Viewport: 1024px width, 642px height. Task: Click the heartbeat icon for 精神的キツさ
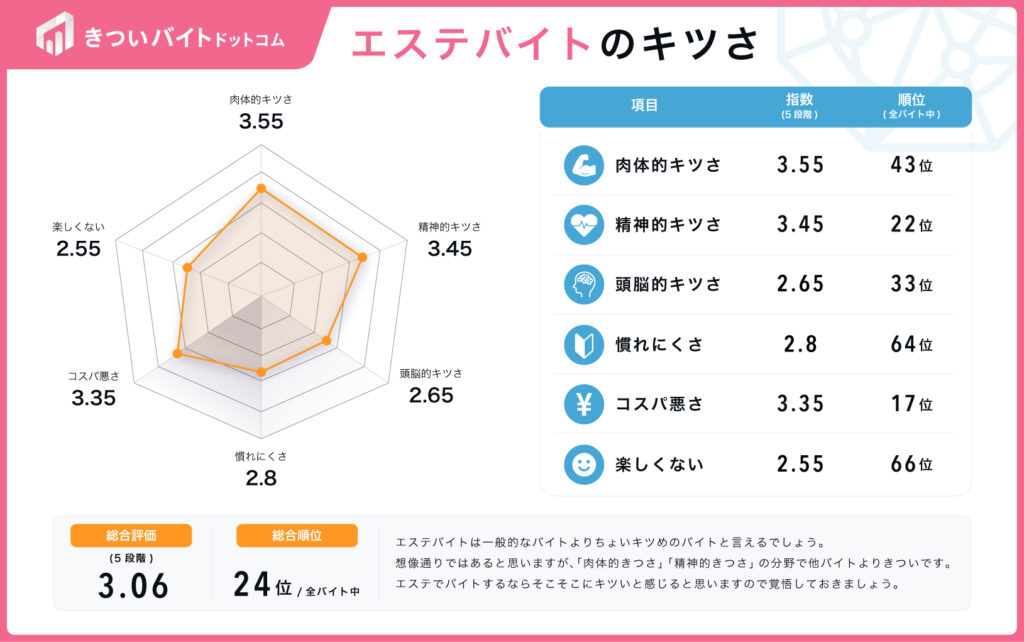pos(583,225)
